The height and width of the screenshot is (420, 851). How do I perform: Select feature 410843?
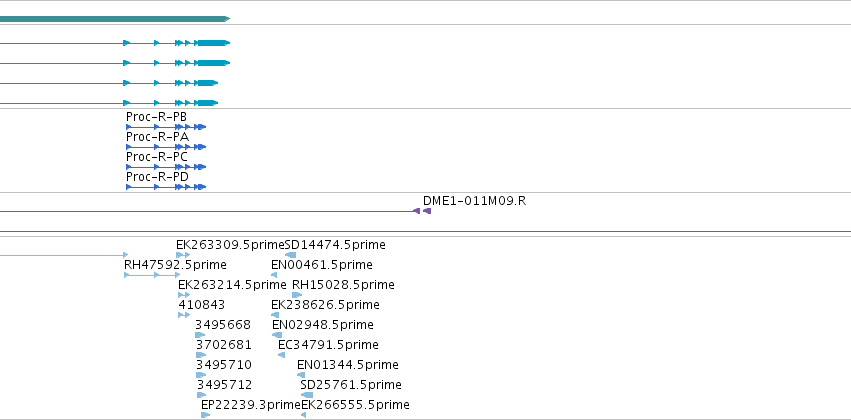click(x=201, y=305)
